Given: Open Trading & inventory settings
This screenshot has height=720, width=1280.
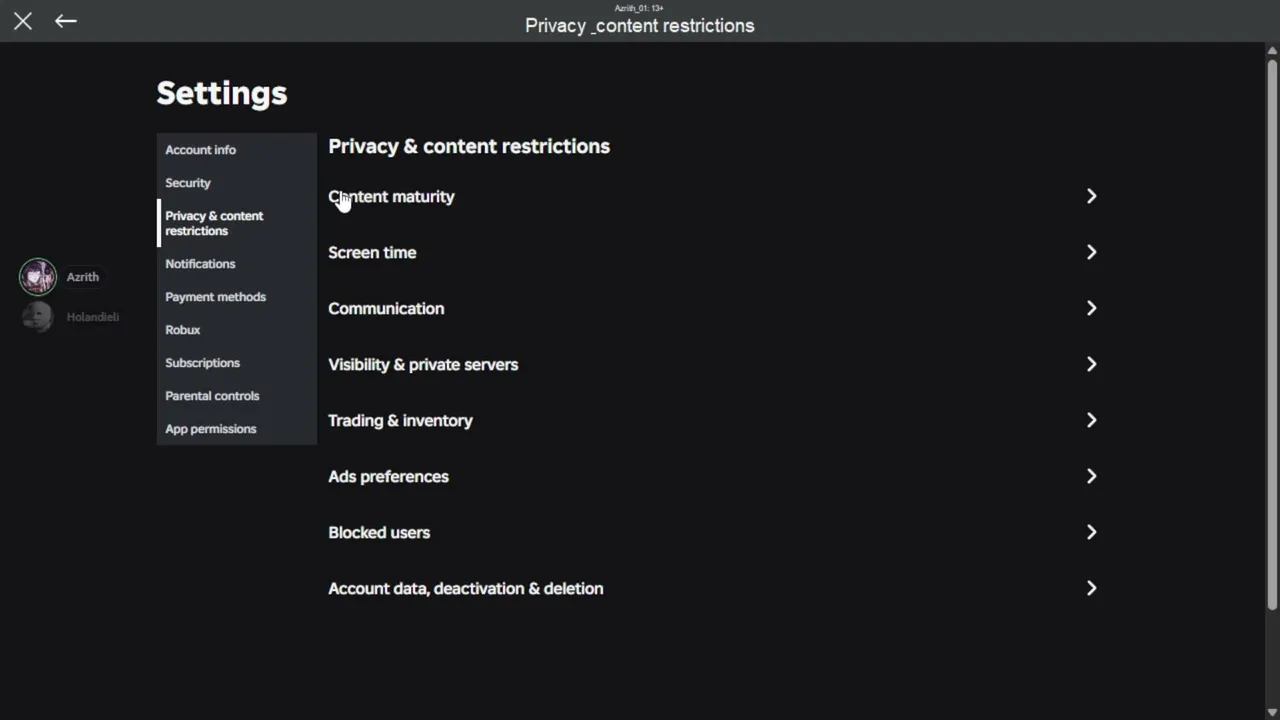Looking at the screenshot, I should tap(714, 421).
